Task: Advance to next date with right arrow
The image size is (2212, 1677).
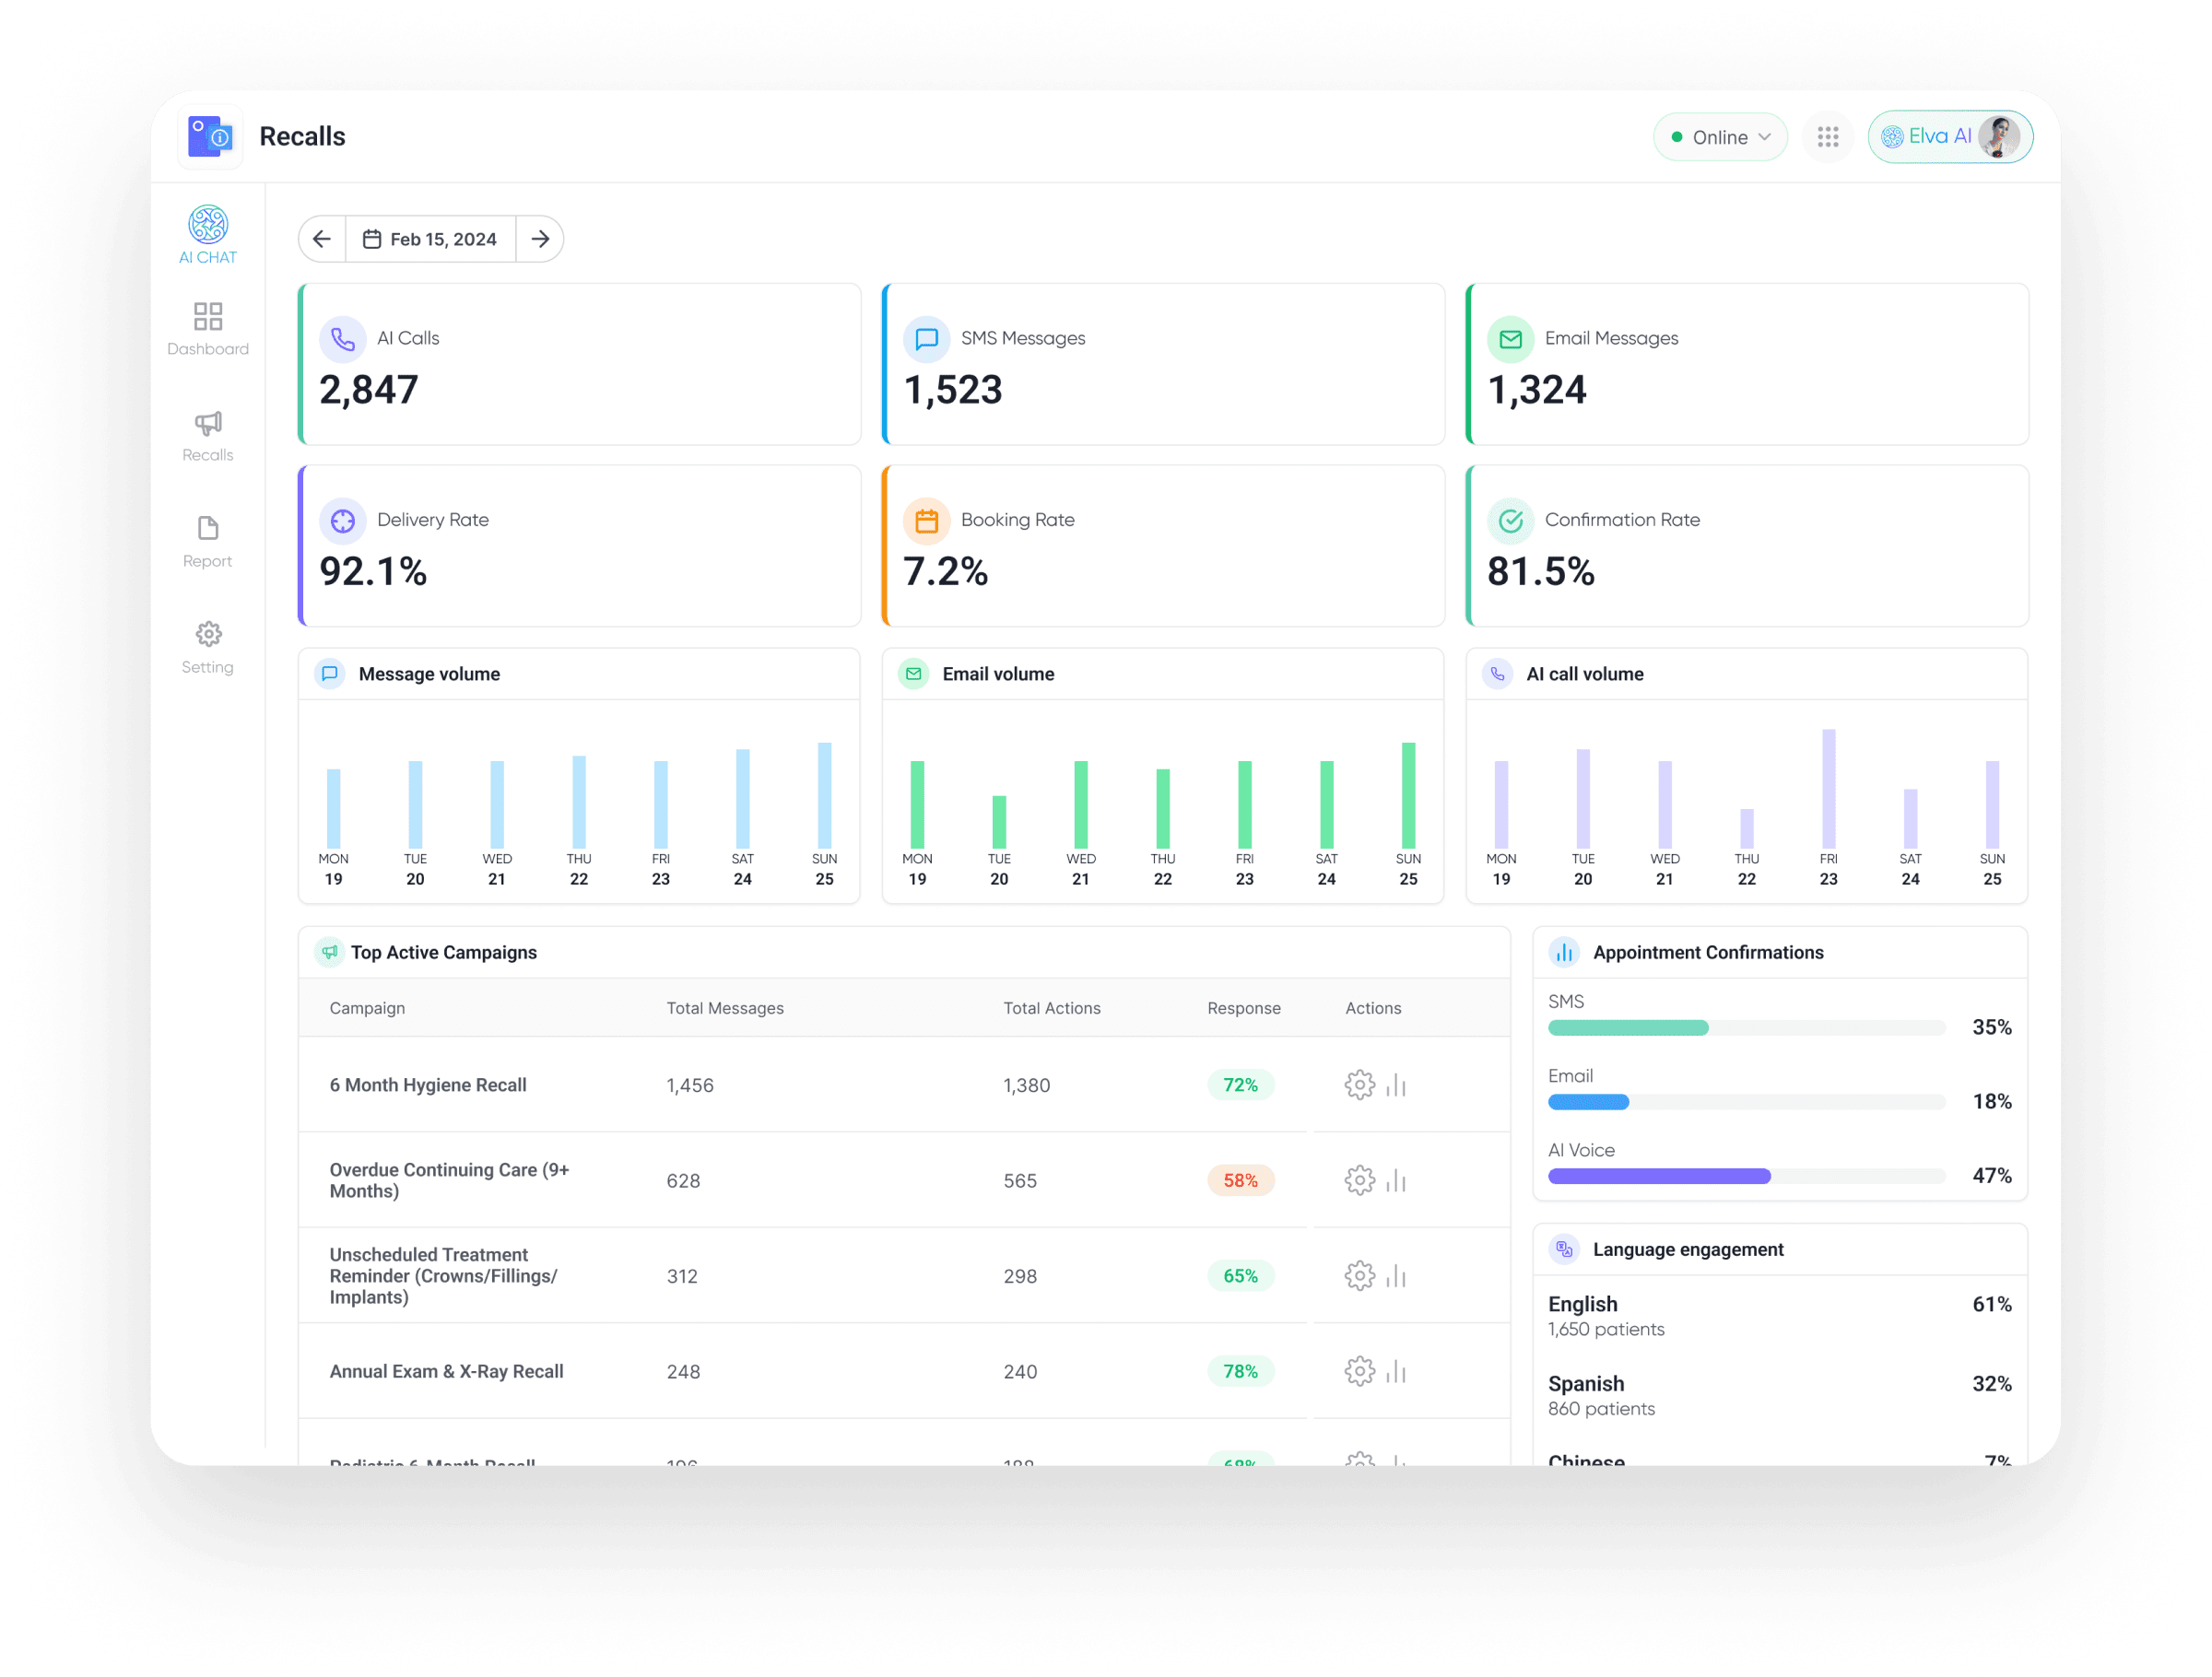Action: point(540,239)
